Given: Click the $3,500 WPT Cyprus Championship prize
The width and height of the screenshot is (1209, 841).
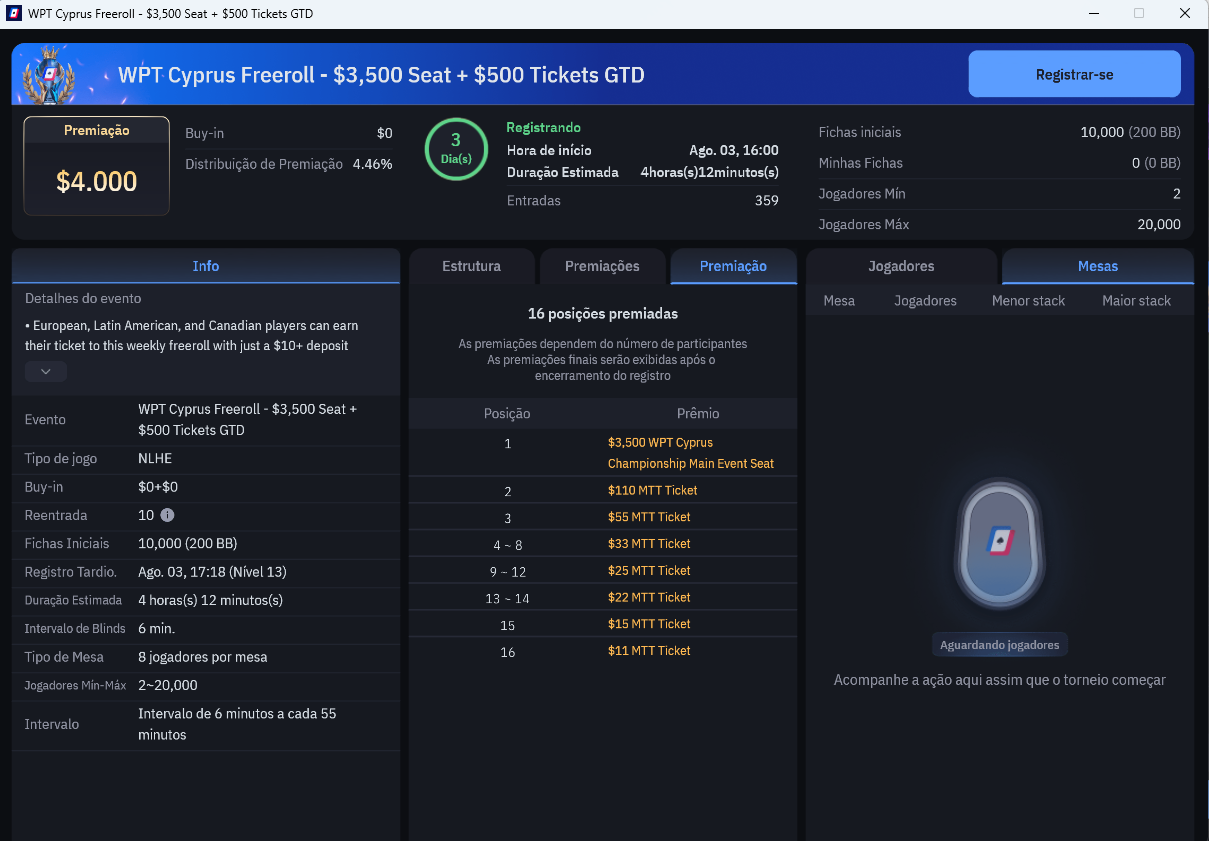Looking at the screenshot, I should [690, 453].
